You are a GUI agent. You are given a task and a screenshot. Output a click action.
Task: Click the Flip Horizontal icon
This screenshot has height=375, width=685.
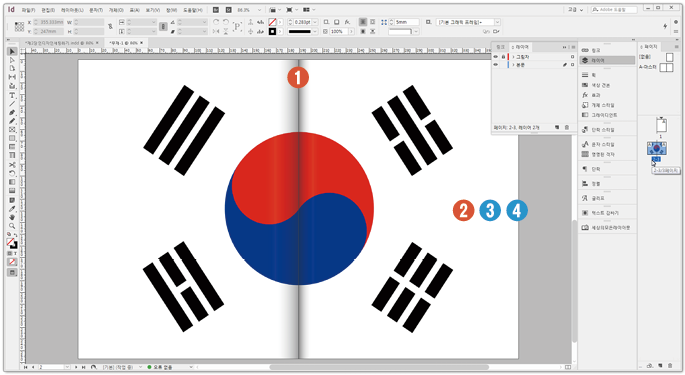click(x=216, y=31)
